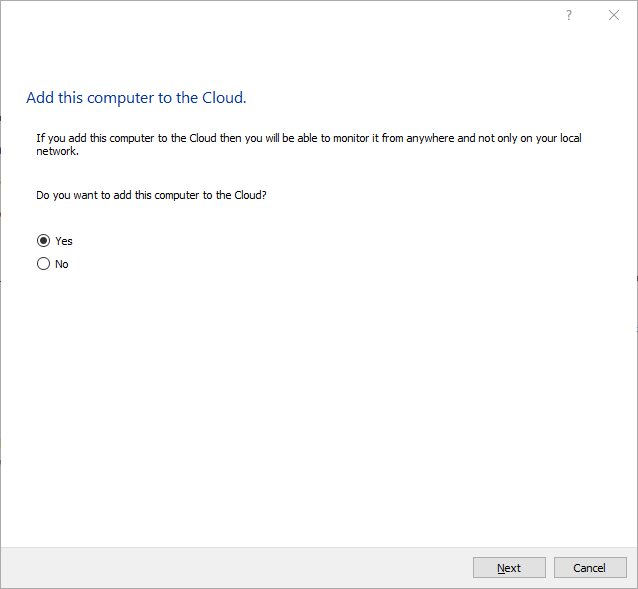Screen dimensions: 638x589
Task: Click the empty radio circle next to No
Action: 43,264
